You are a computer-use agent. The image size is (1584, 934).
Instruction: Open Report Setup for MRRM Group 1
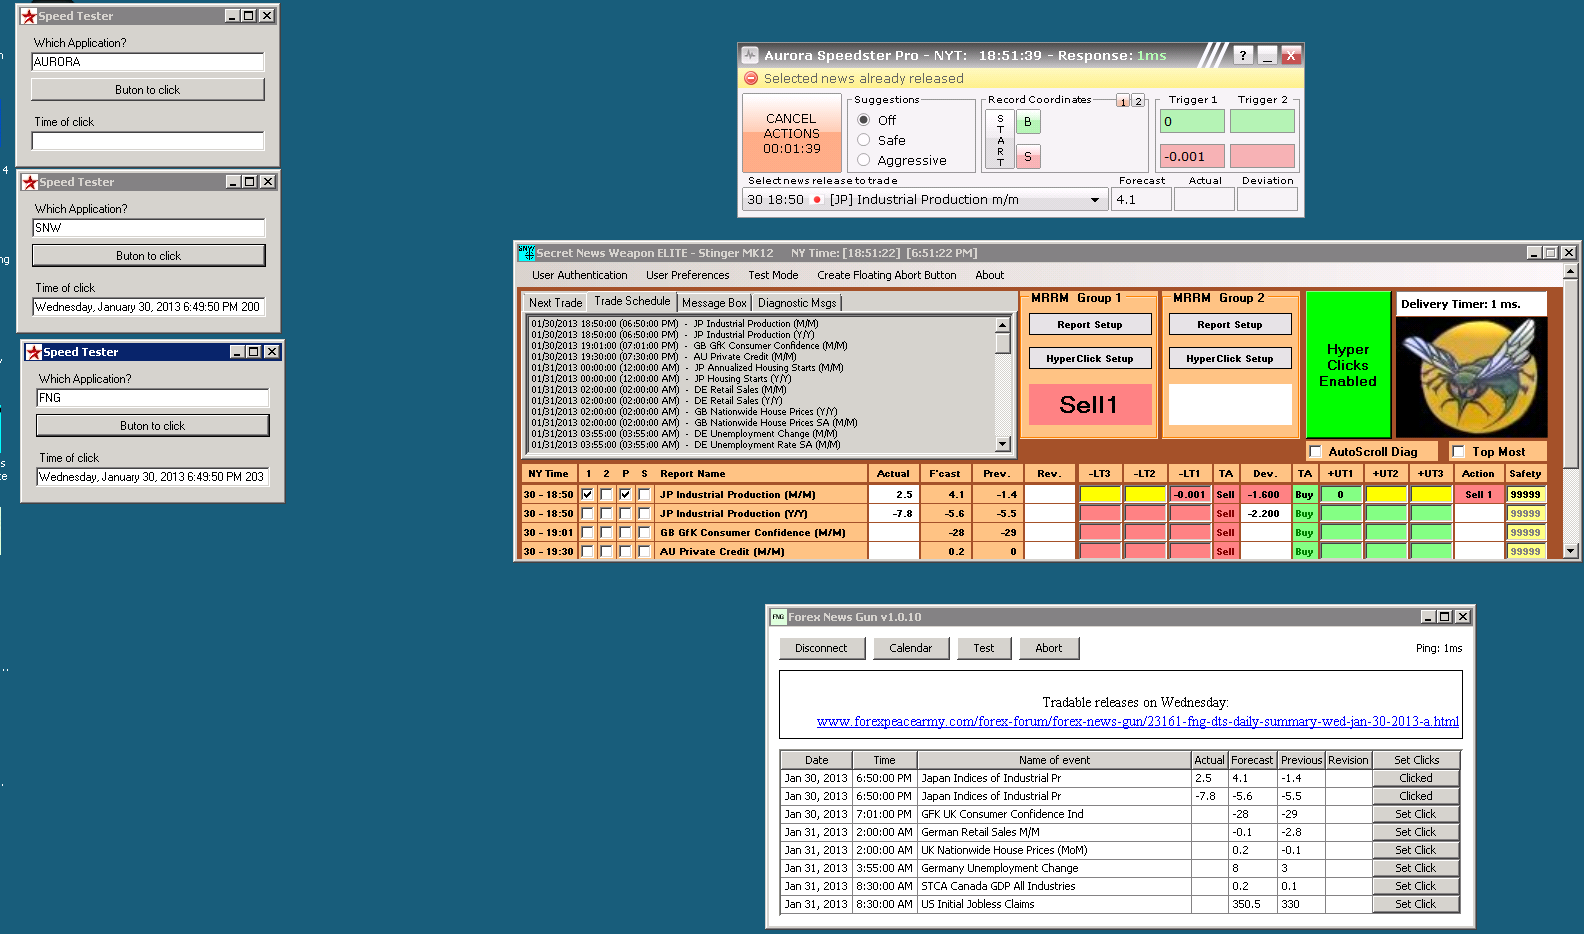(1090, 325)
